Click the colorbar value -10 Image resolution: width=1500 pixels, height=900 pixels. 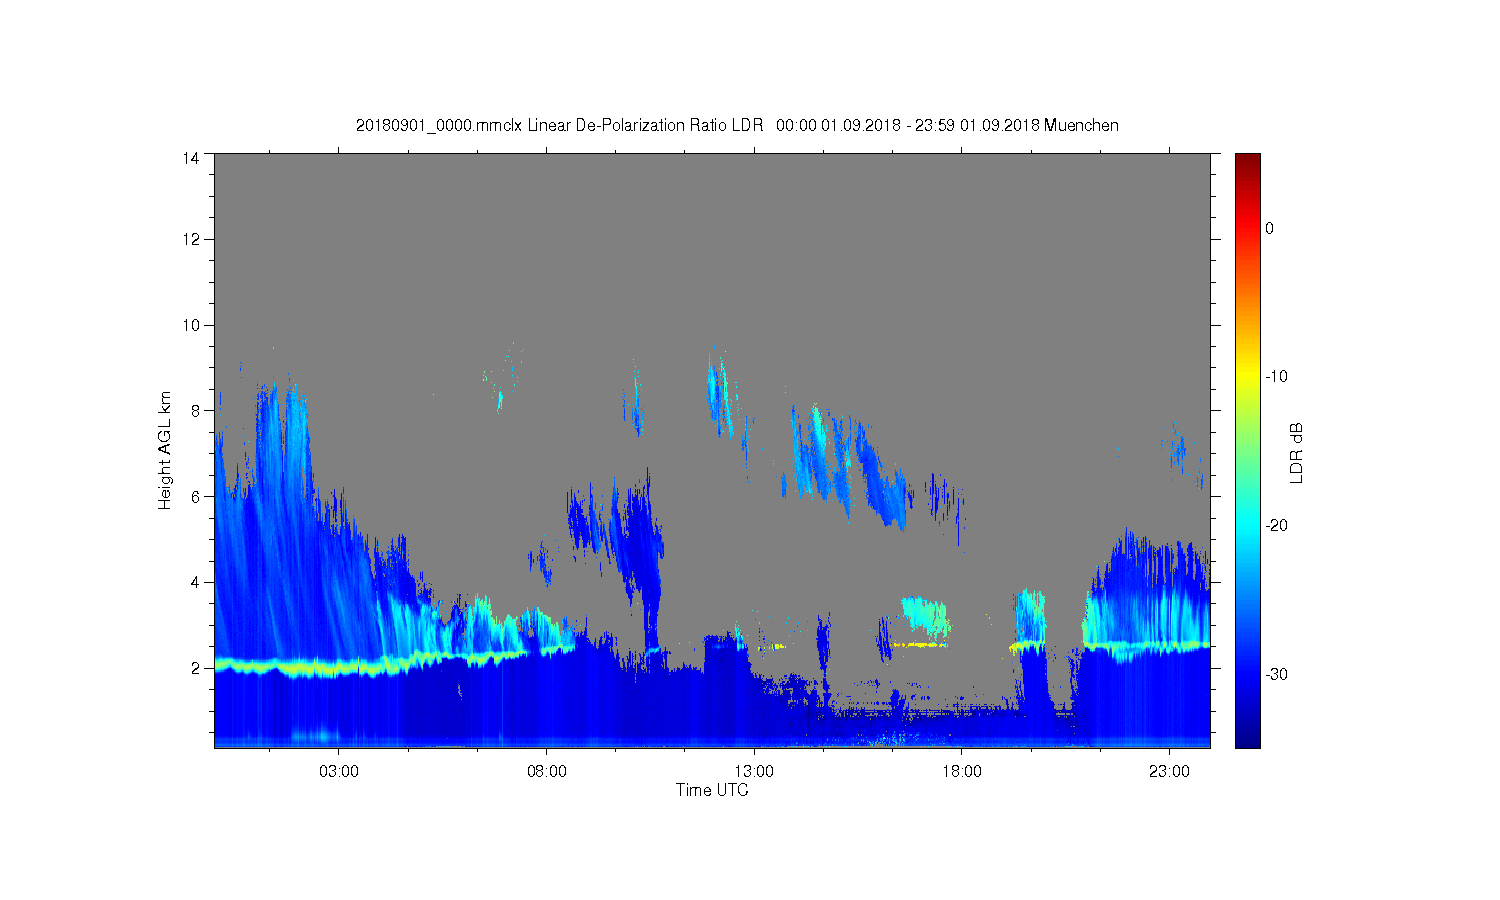[1276, 377]
